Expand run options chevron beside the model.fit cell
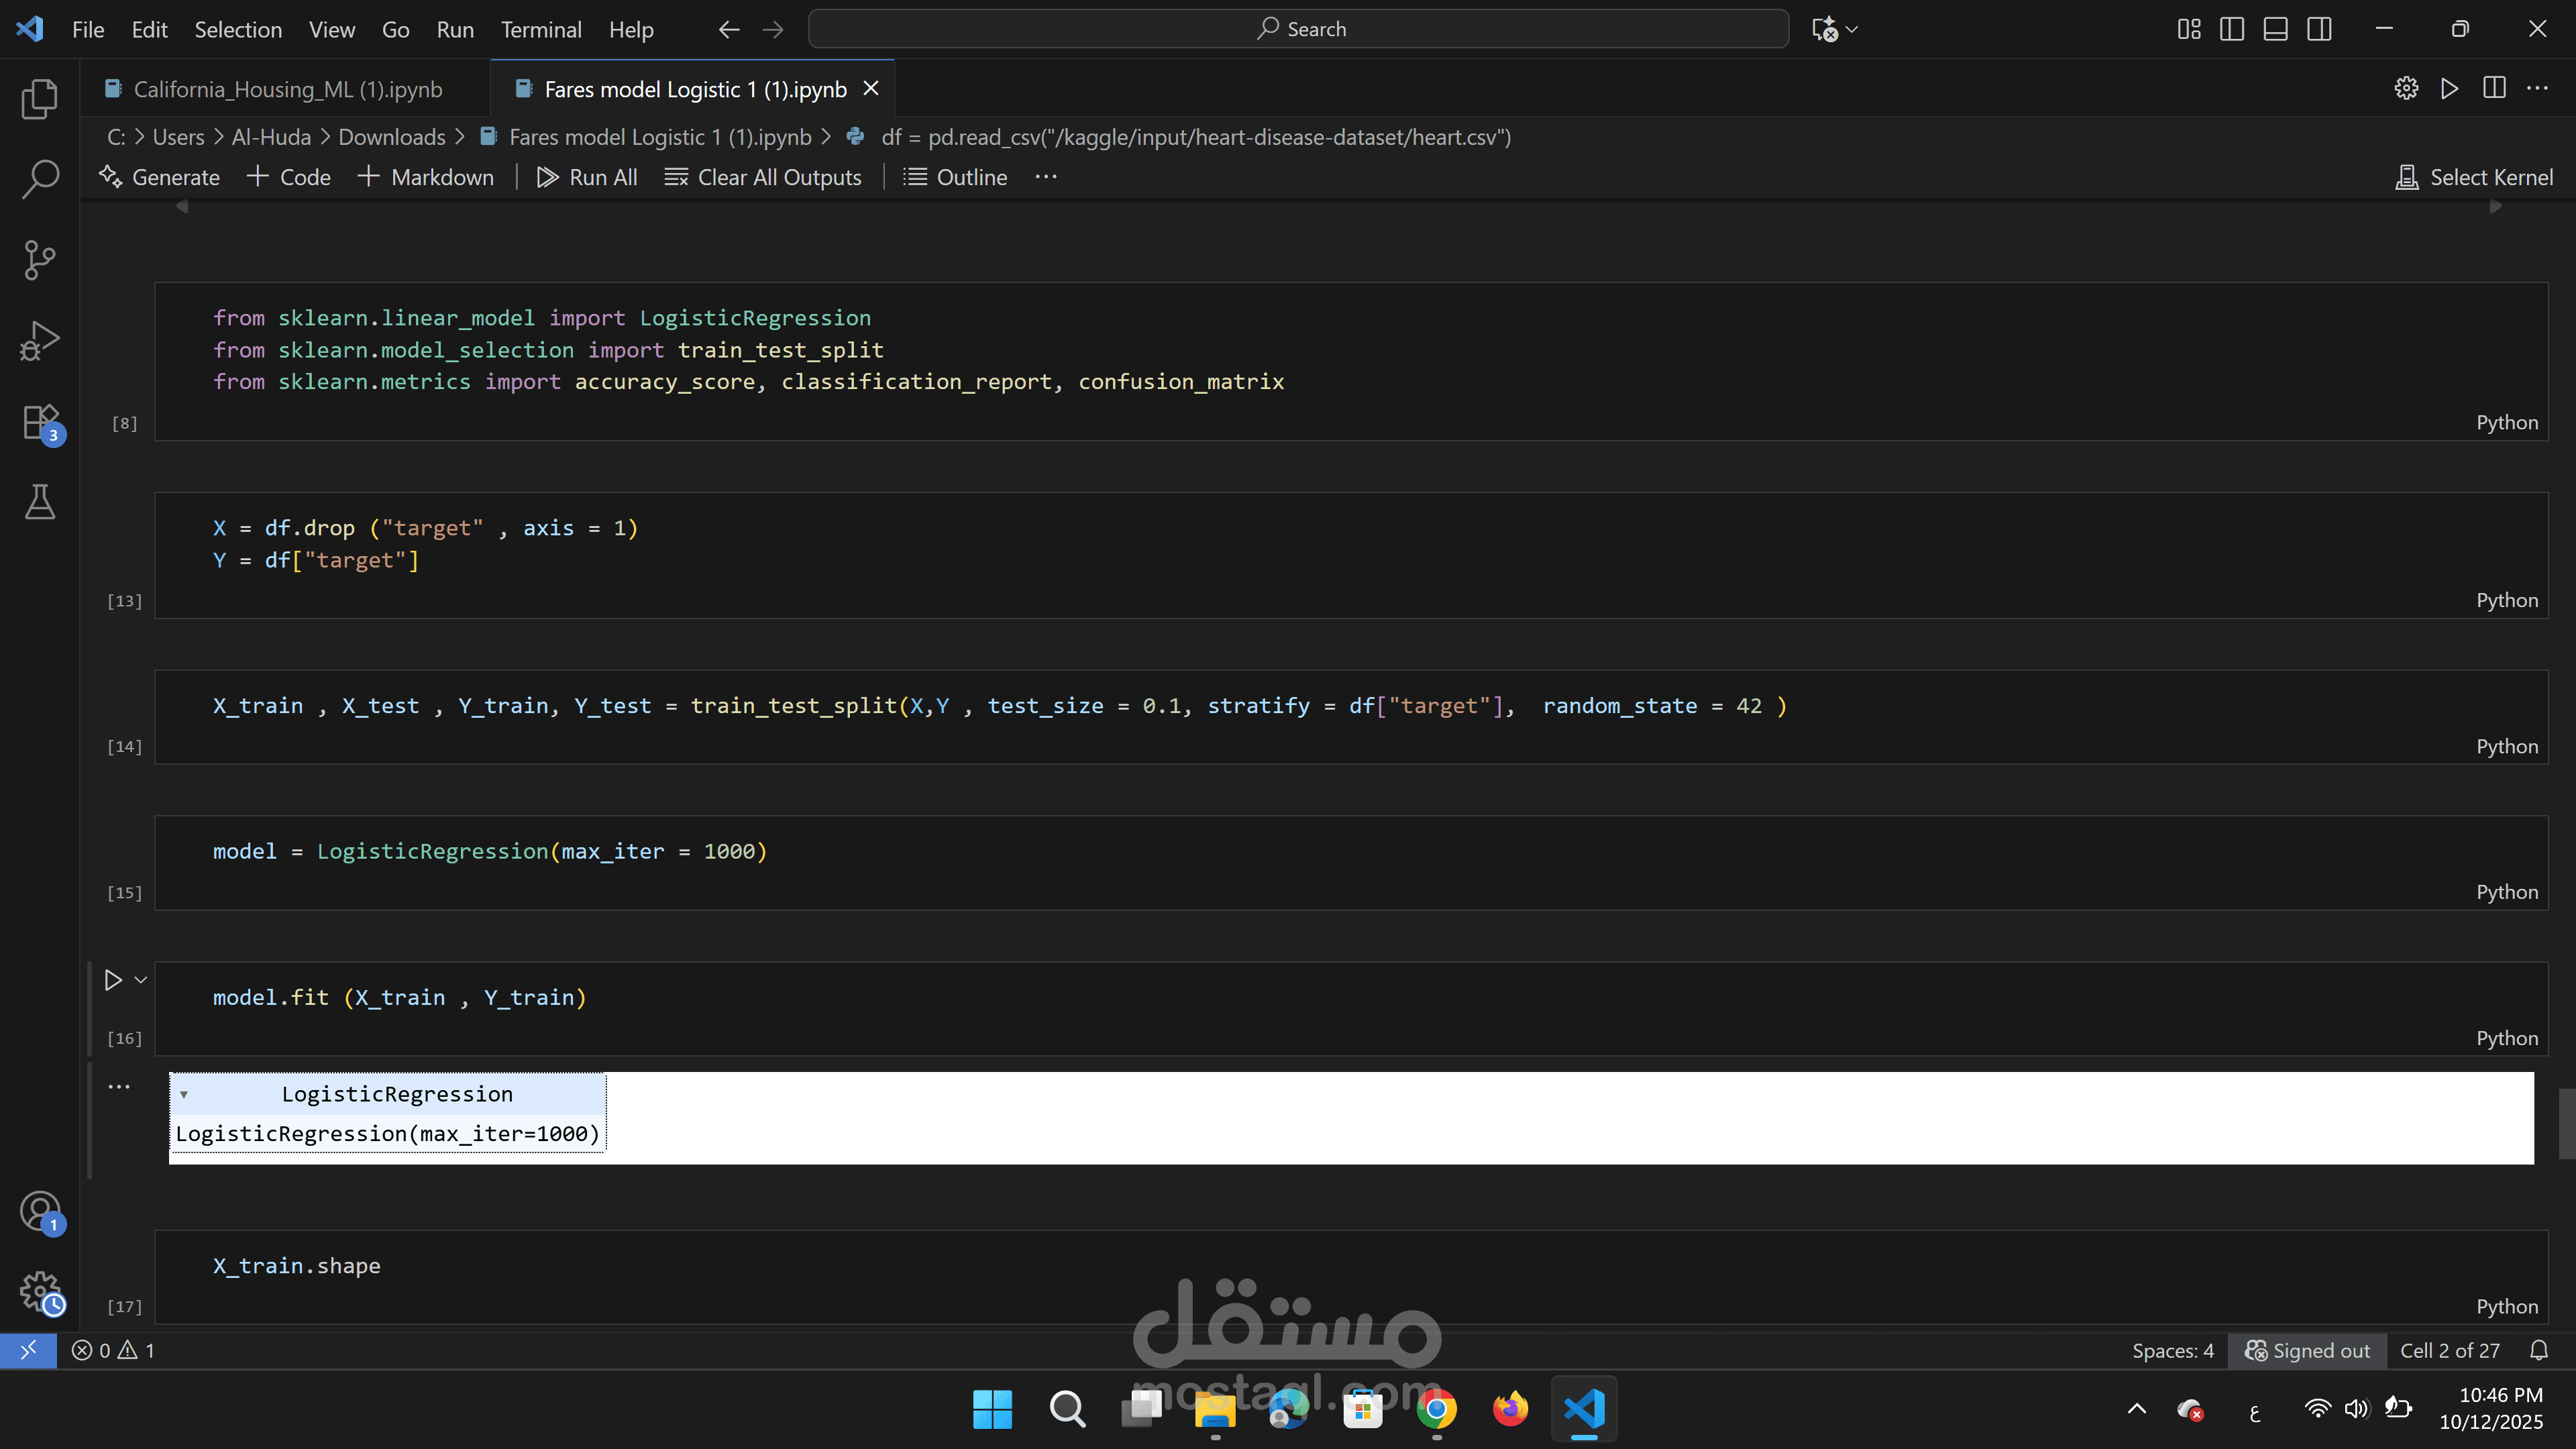This screenshot has width=2576, height=1449. click(141, 980)
